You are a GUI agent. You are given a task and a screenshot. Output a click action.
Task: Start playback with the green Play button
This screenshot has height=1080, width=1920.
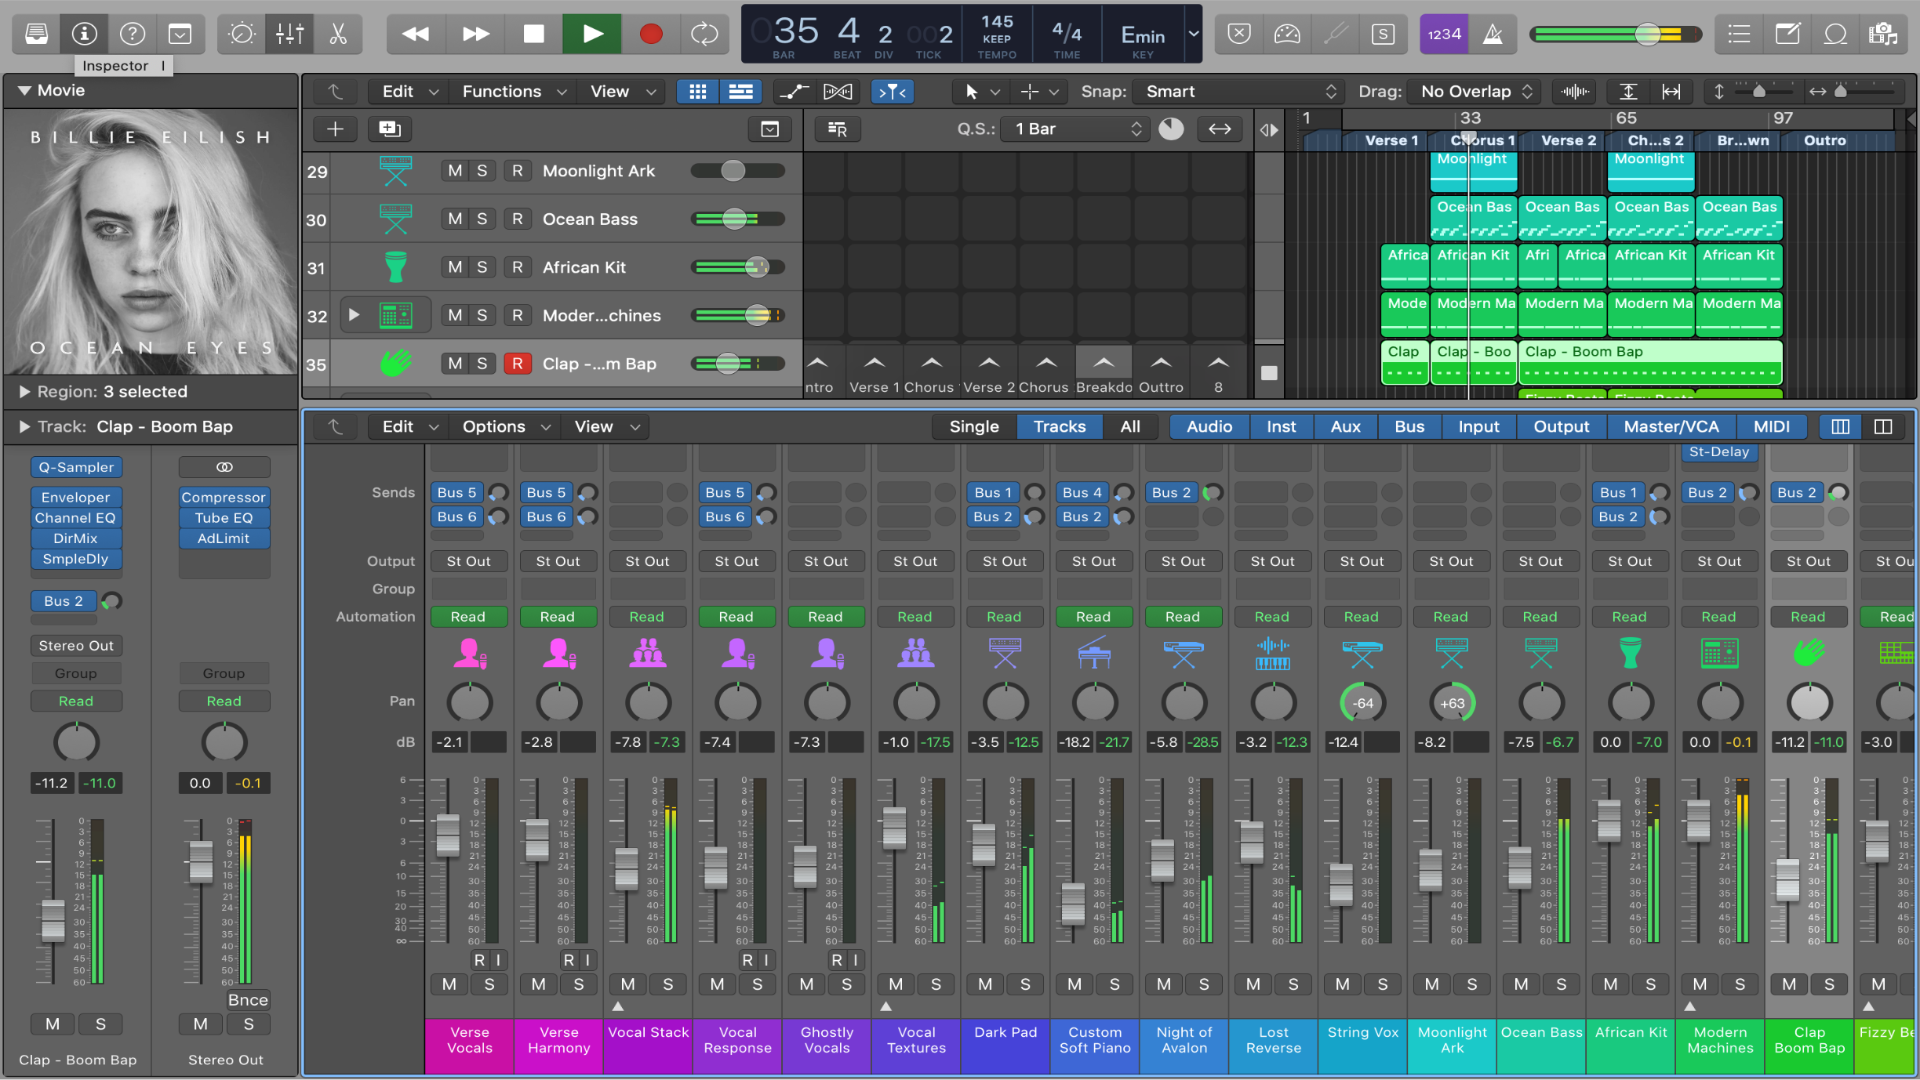pyautogui.click(x=592, y=34)
